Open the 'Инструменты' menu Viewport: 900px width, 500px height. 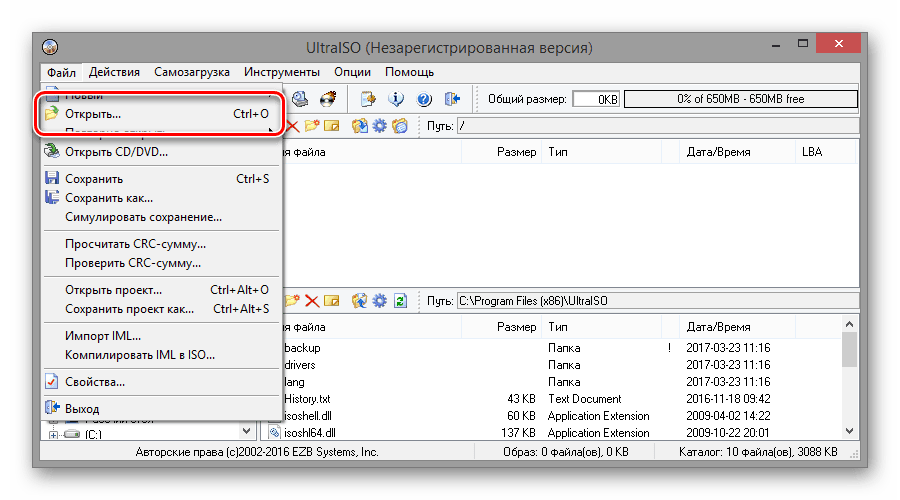[281, 72]
